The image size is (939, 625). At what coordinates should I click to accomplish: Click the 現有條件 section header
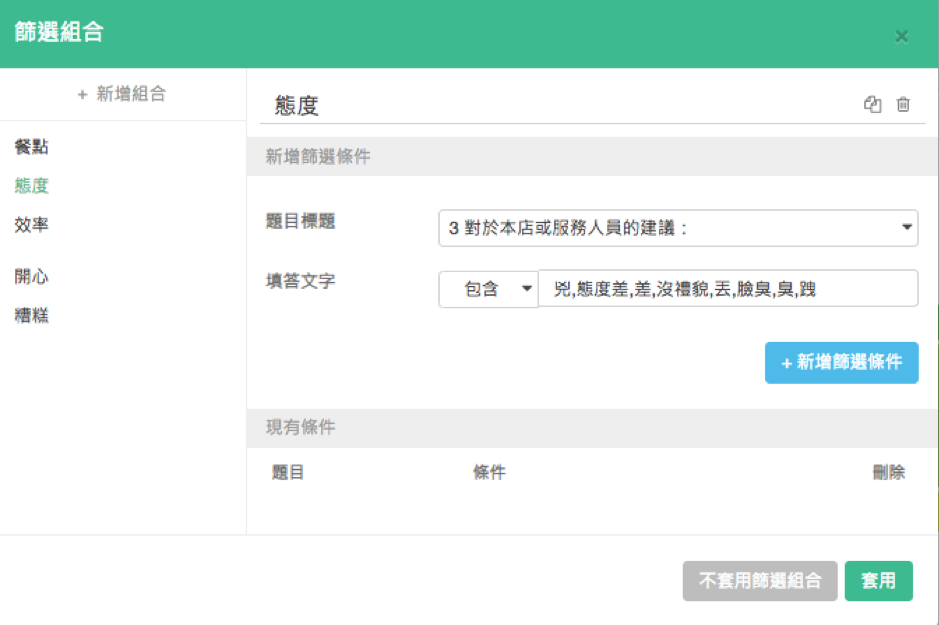[301, 428]
